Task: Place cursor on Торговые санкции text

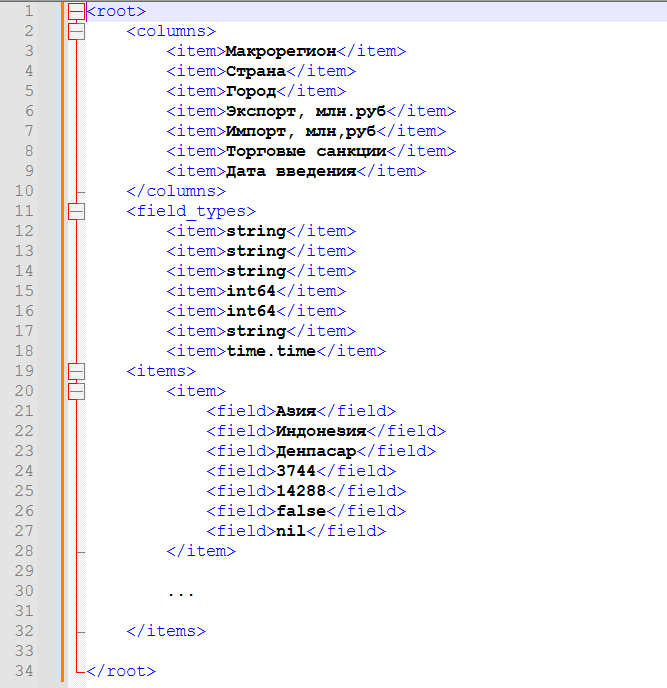Action: (306, 151)
